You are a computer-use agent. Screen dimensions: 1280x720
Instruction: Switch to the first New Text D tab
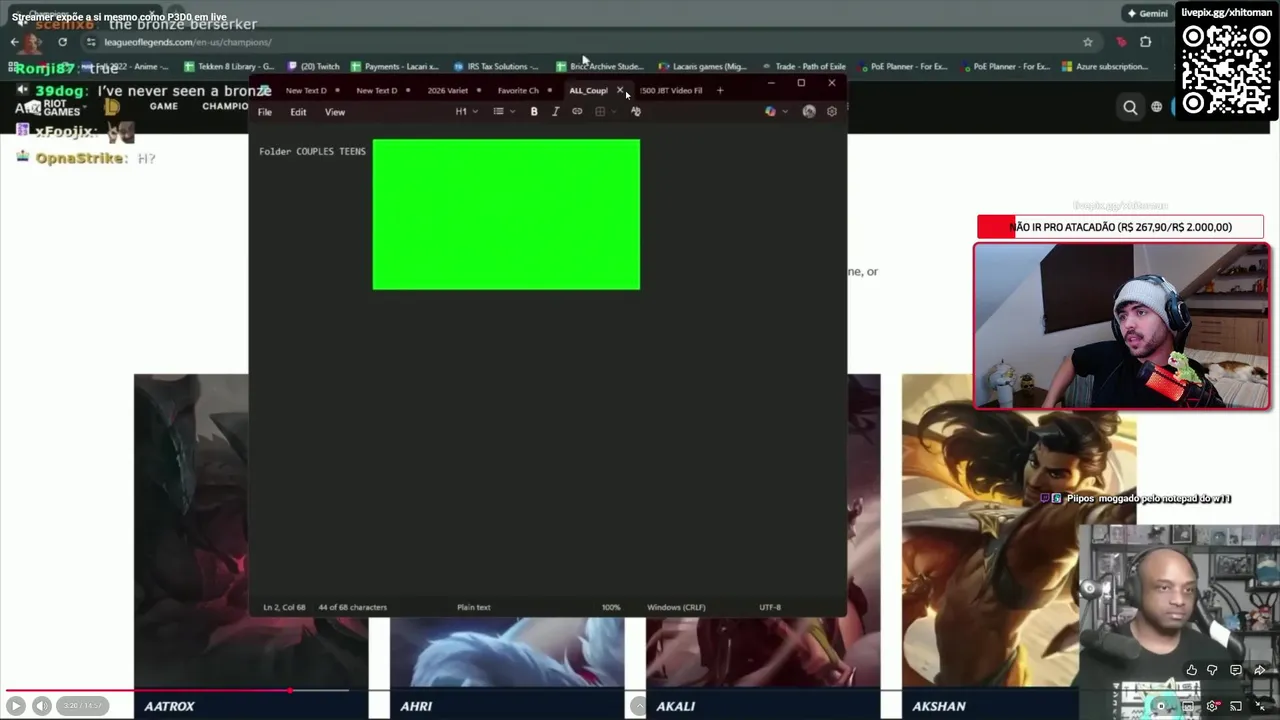point(306,90)
